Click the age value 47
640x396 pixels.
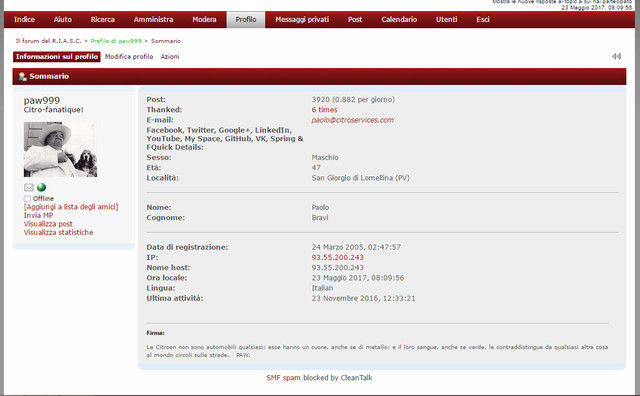click(316, 168)
